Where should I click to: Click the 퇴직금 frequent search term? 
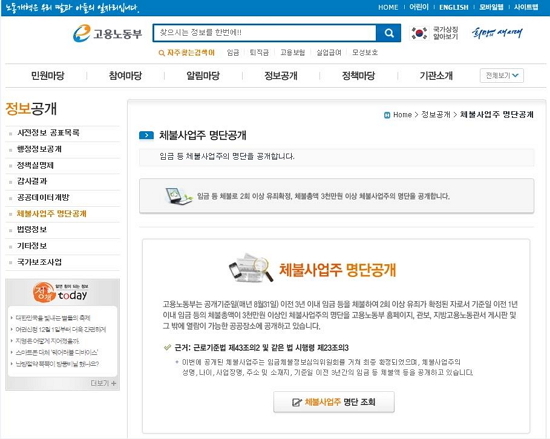pyautogui.click(x=259, y=53)
